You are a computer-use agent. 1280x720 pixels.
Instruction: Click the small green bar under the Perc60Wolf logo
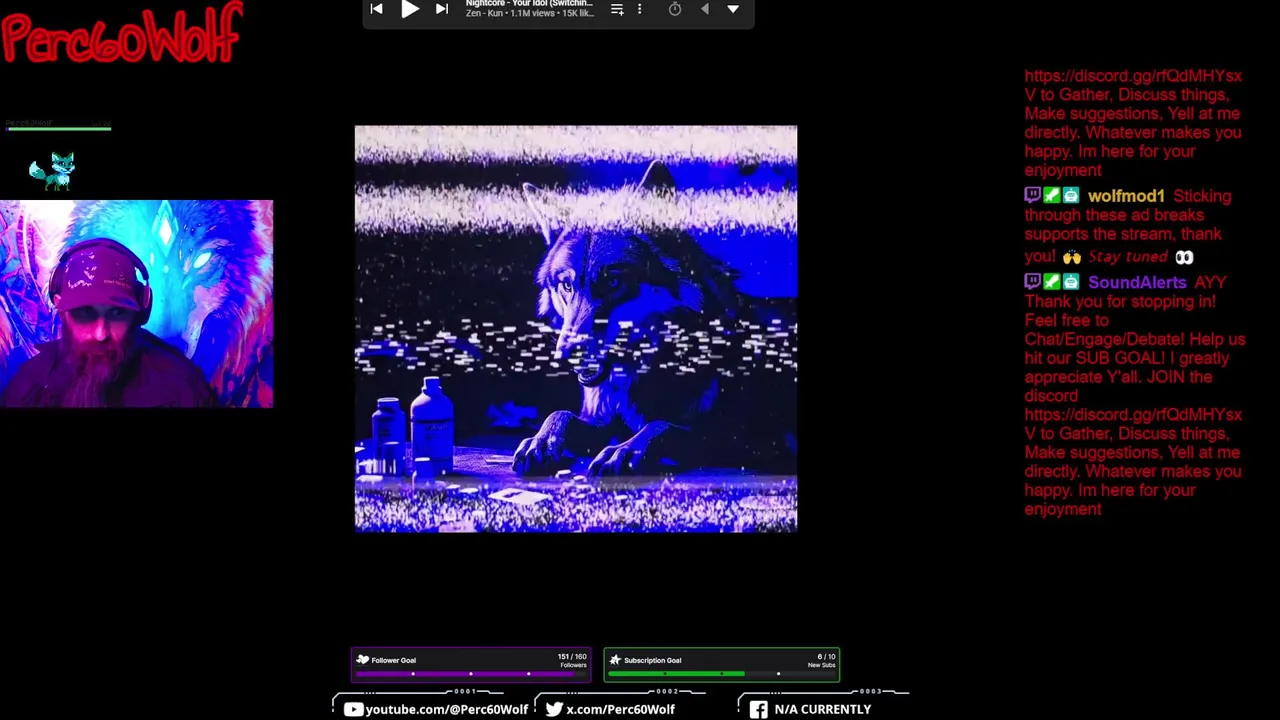[x=58, y=127]
